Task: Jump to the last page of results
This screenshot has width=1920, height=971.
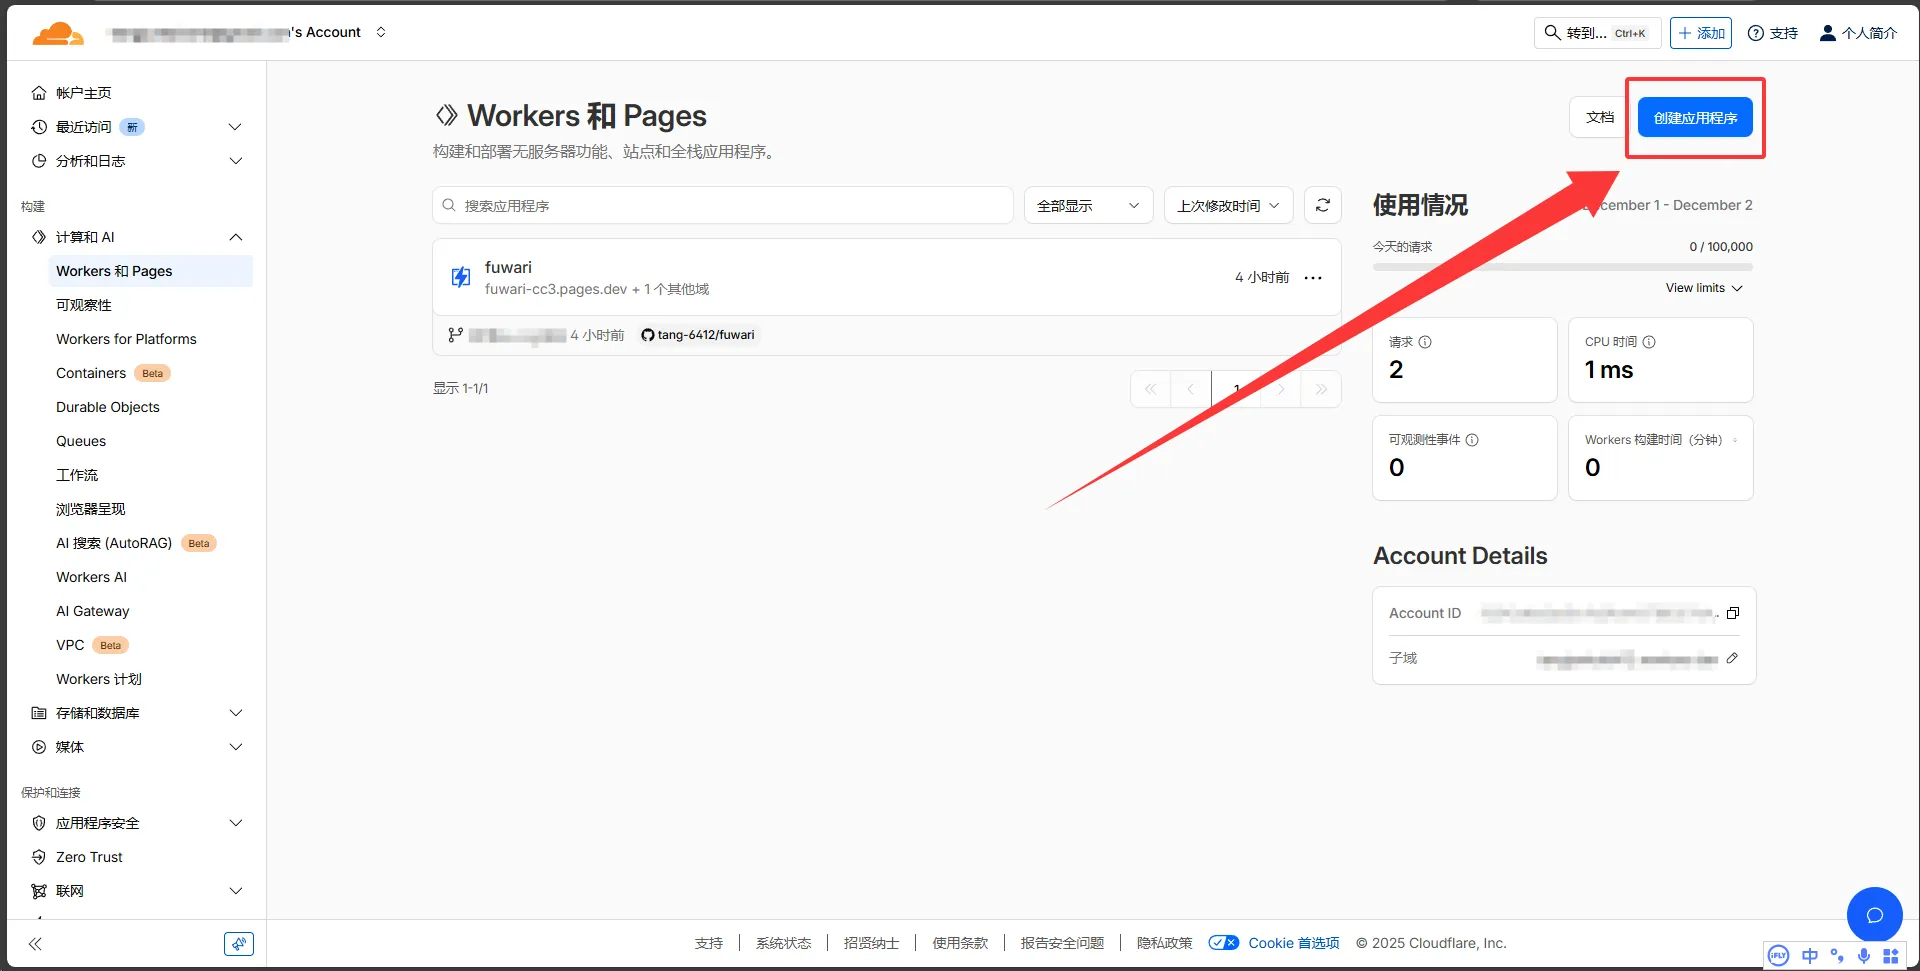Action: pos(1321,389)
